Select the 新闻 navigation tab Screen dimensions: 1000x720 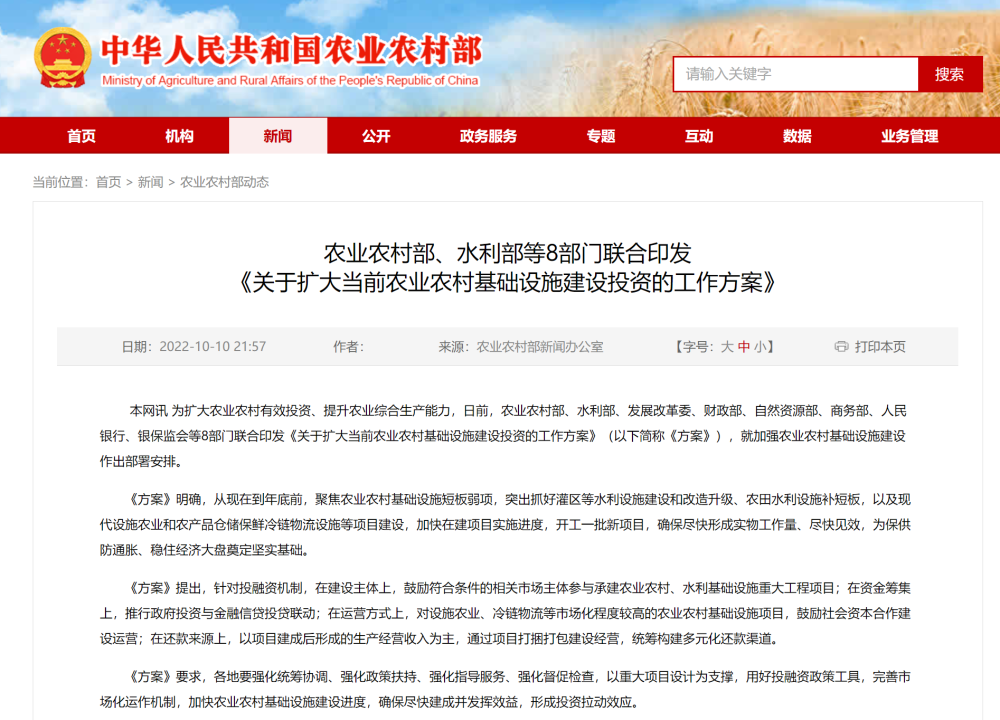(278, 136)
